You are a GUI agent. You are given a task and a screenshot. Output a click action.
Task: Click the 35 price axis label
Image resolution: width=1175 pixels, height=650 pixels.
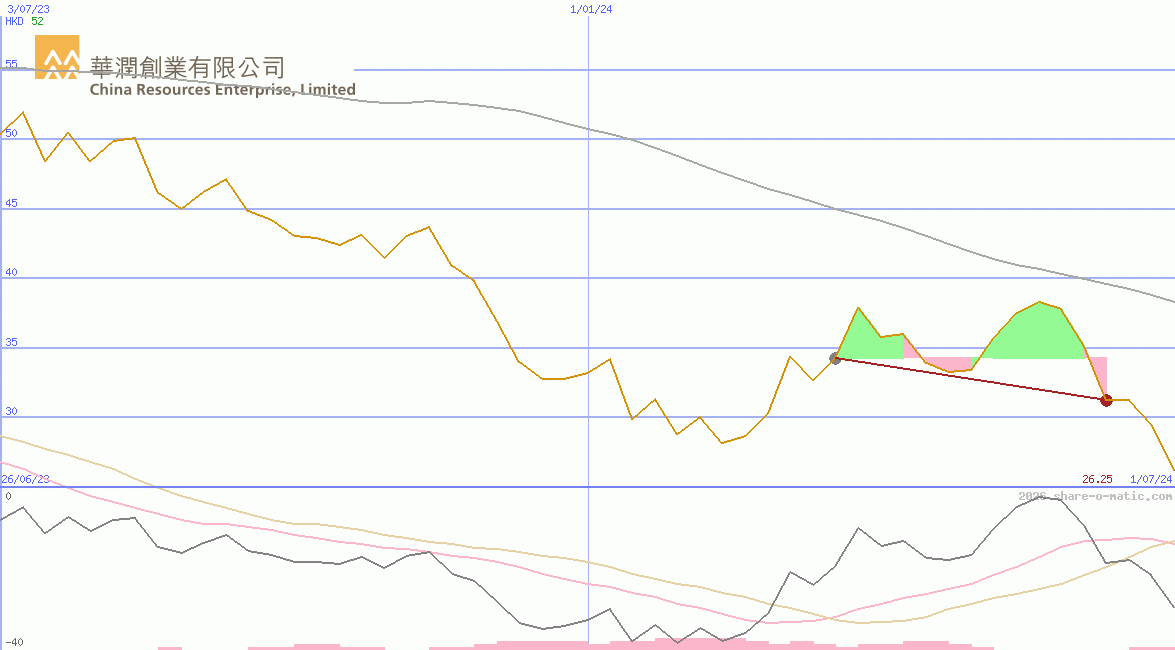[x=11, y=342]
